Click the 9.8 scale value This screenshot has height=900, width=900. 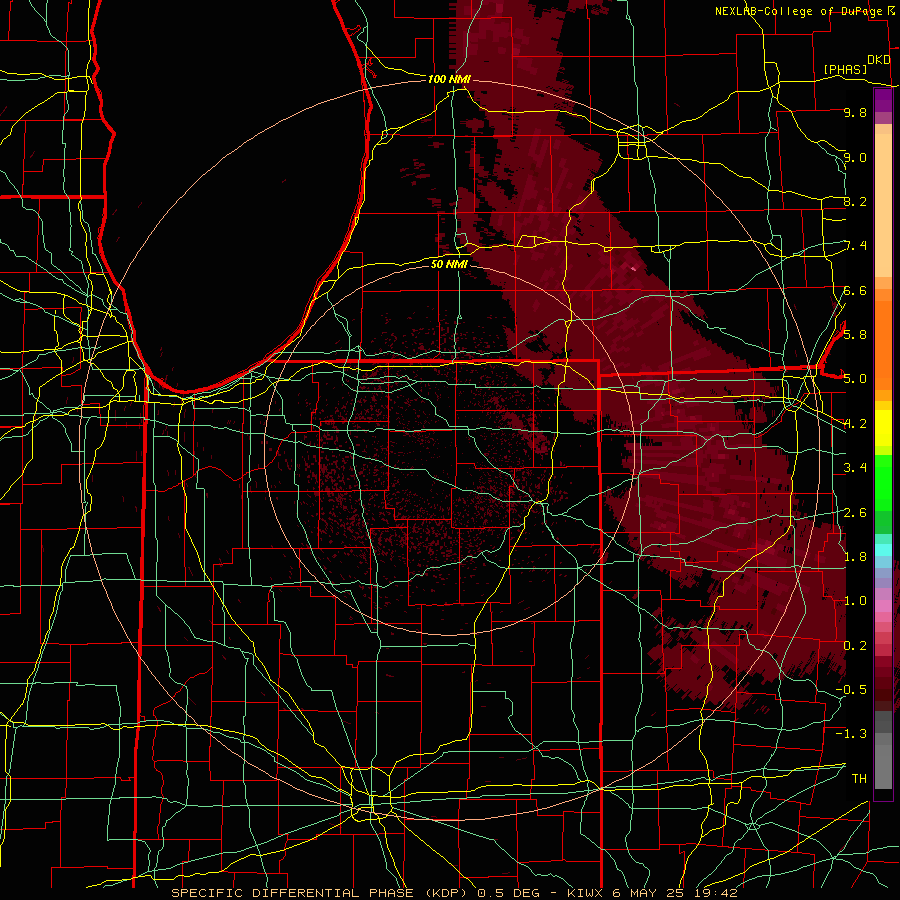pos(855,112)
